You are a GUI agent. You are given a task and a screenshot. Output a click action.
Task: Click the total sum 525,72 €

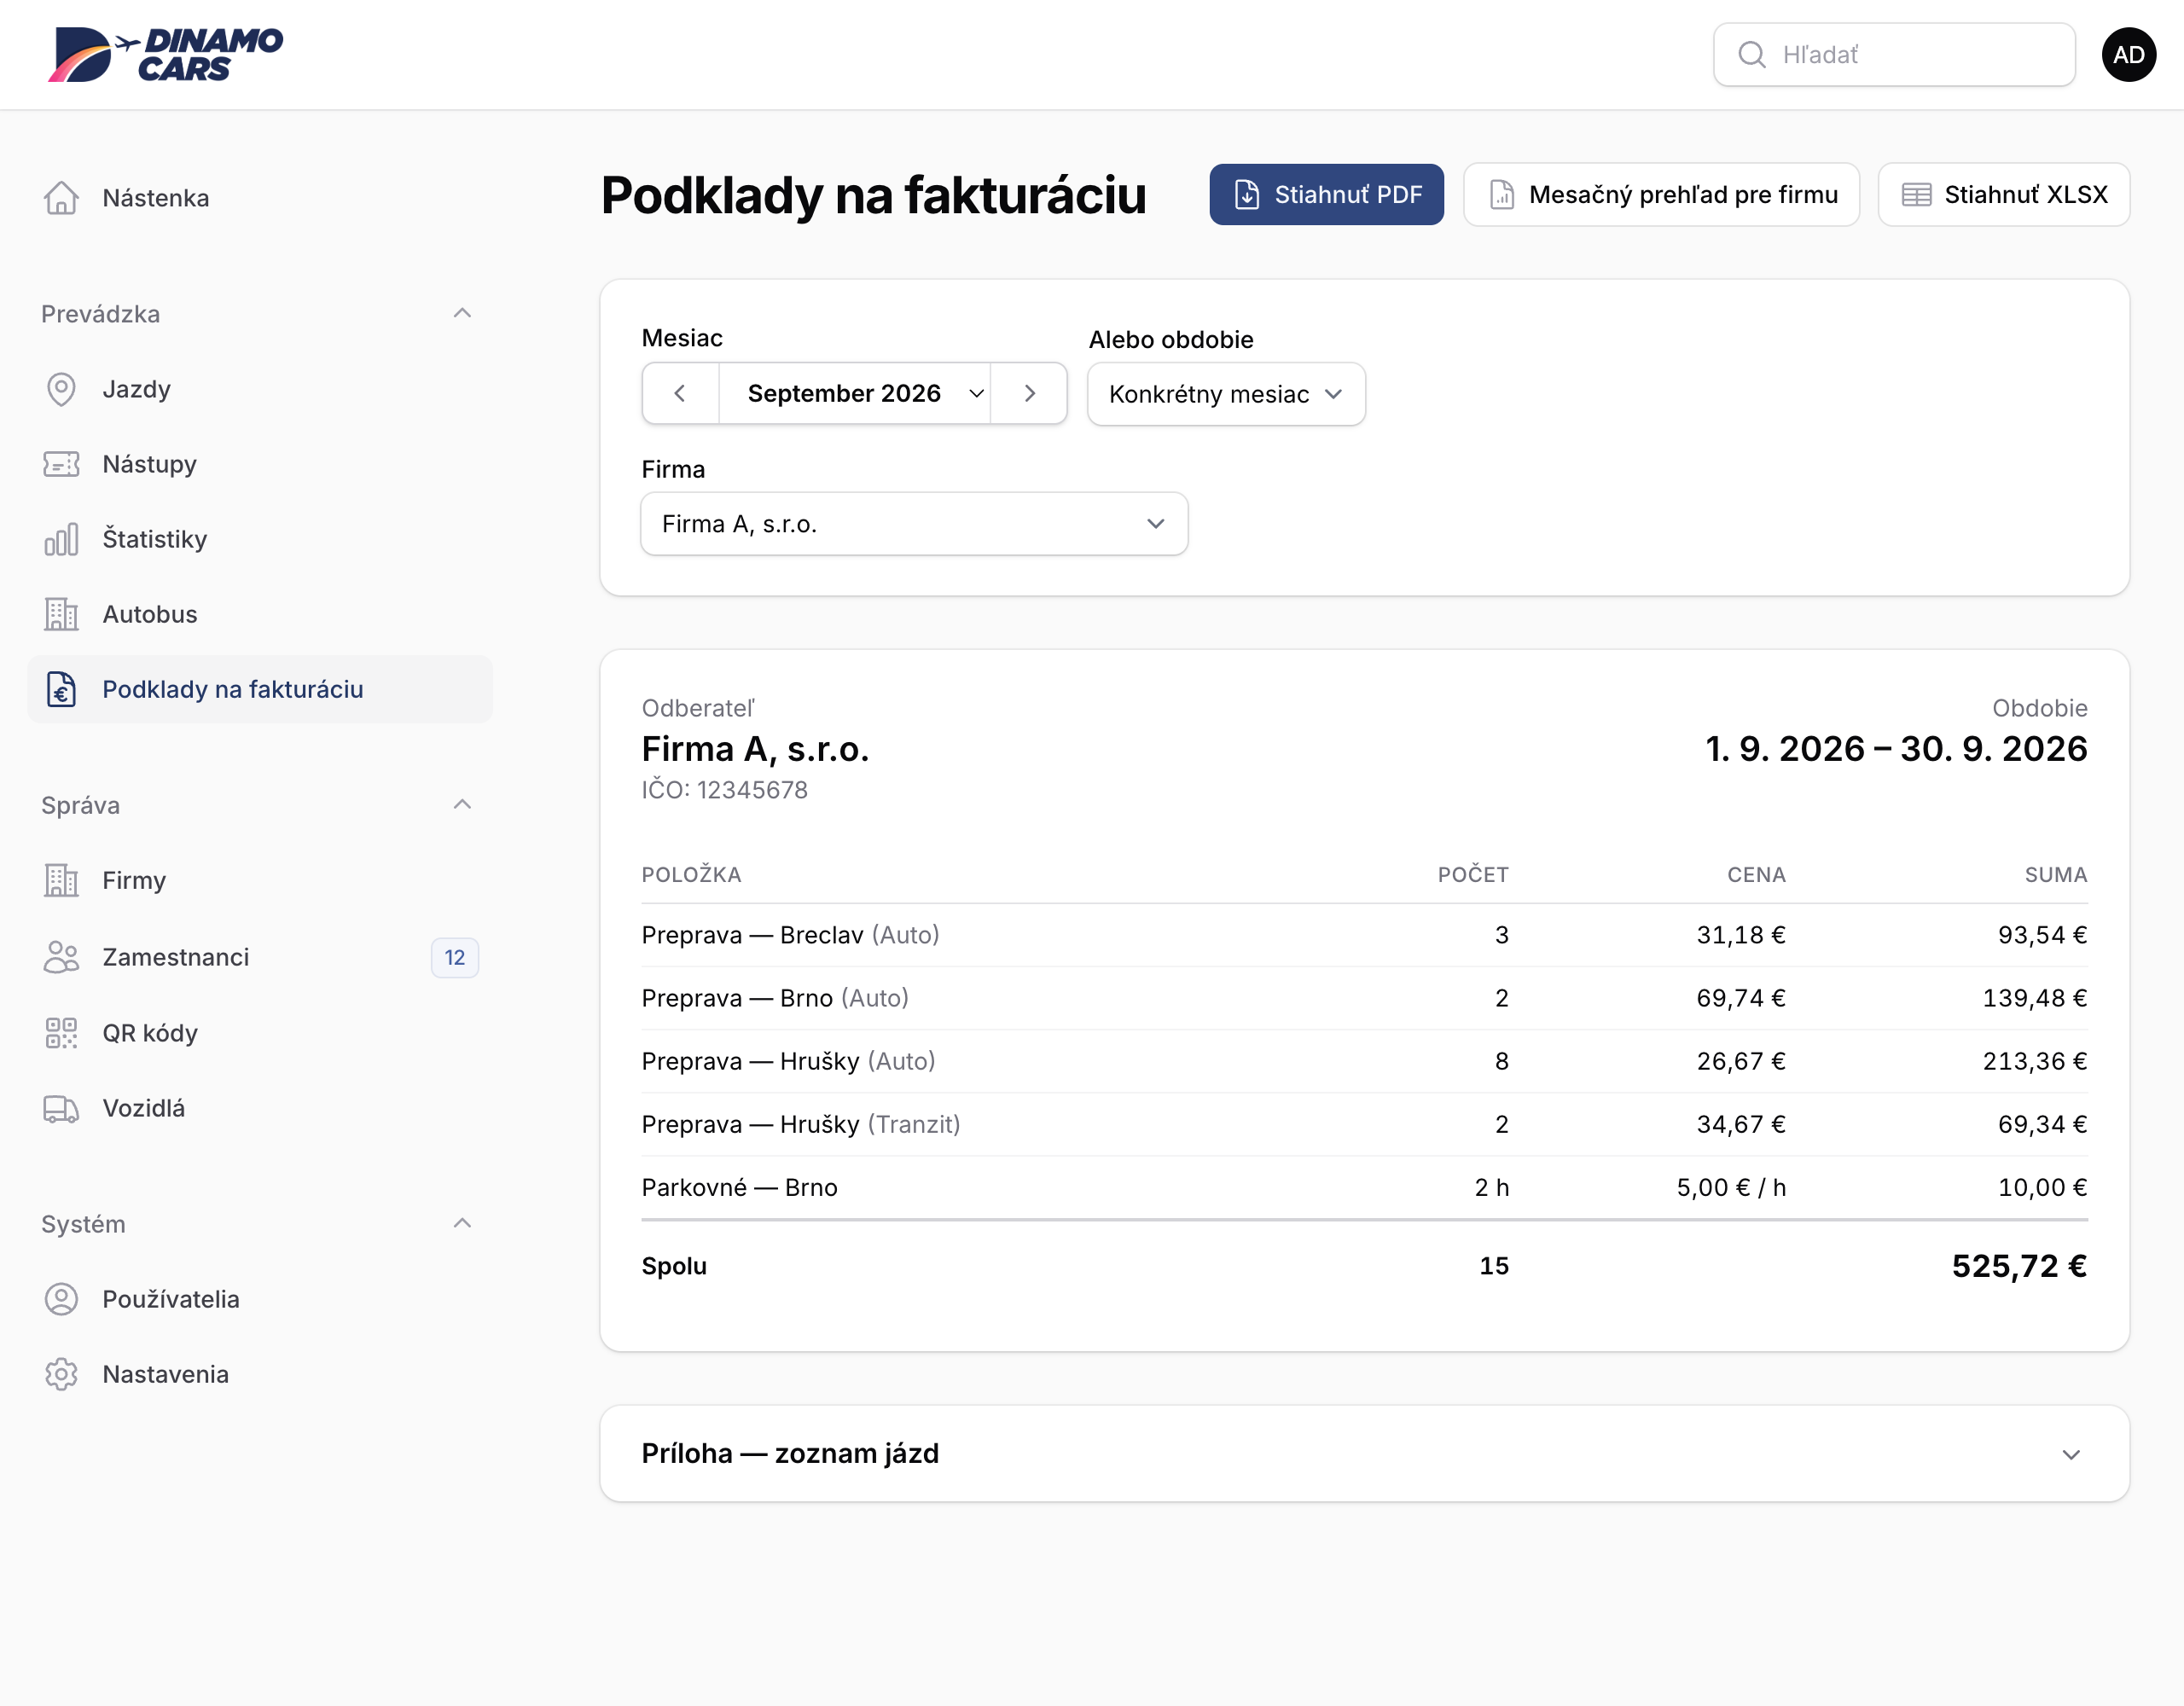pos(2019,1266)
